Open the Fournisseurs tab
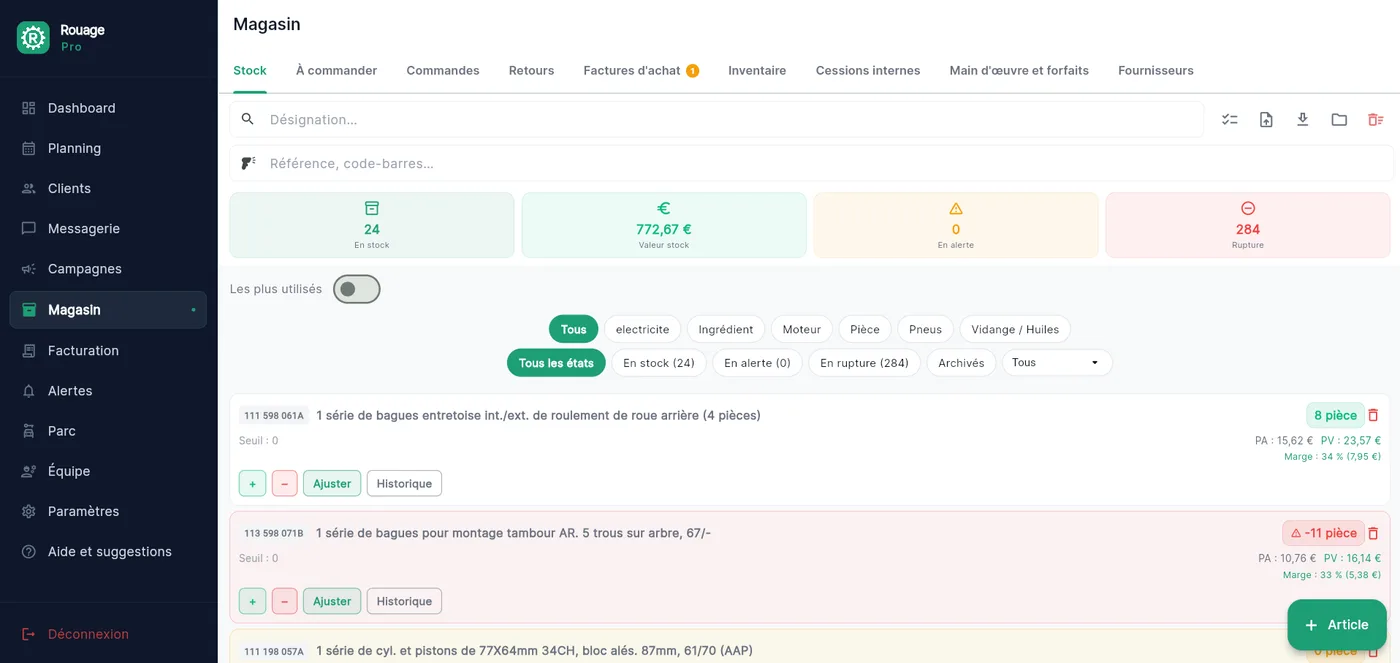 1156,70
